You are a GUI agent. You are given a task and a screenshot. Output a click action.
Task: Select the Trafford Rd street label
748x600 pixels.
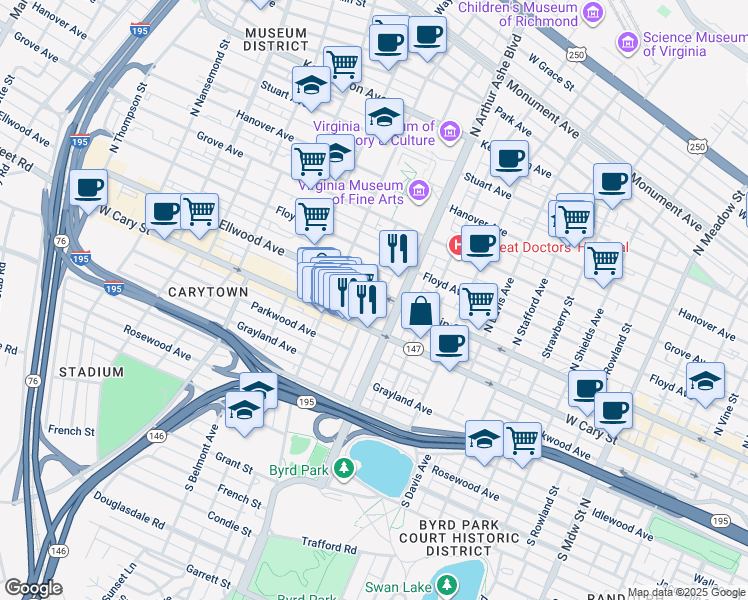(329, 546)
